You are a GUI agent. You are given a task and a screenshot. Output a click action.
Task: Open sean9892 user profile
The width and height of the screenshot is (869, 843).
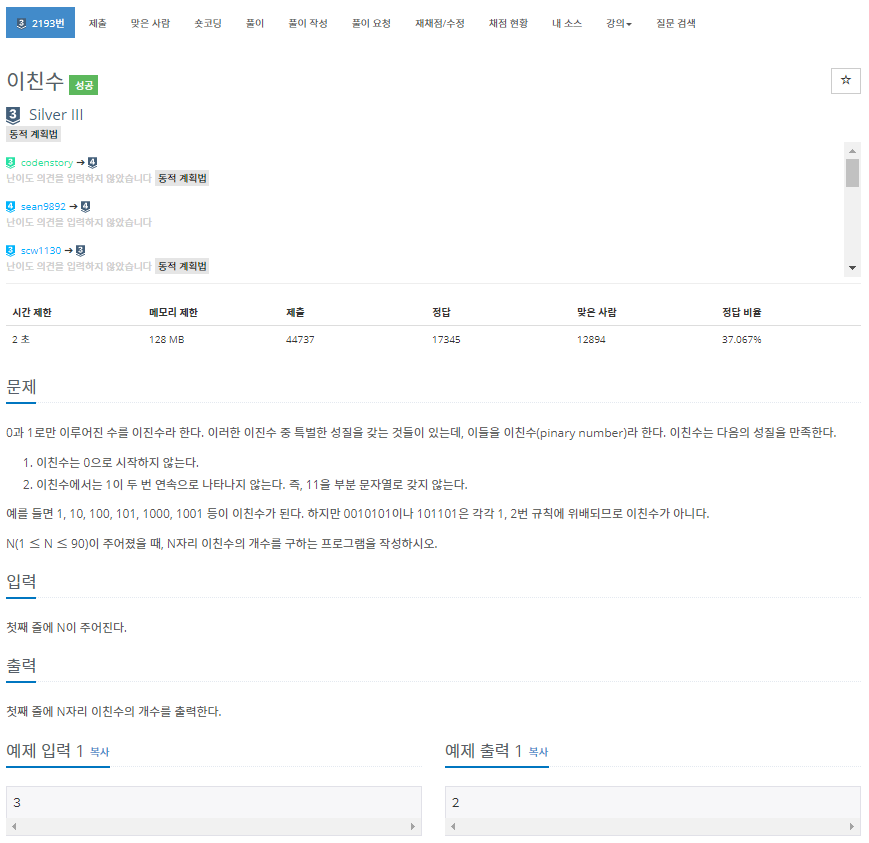click(x=43, y=206)
